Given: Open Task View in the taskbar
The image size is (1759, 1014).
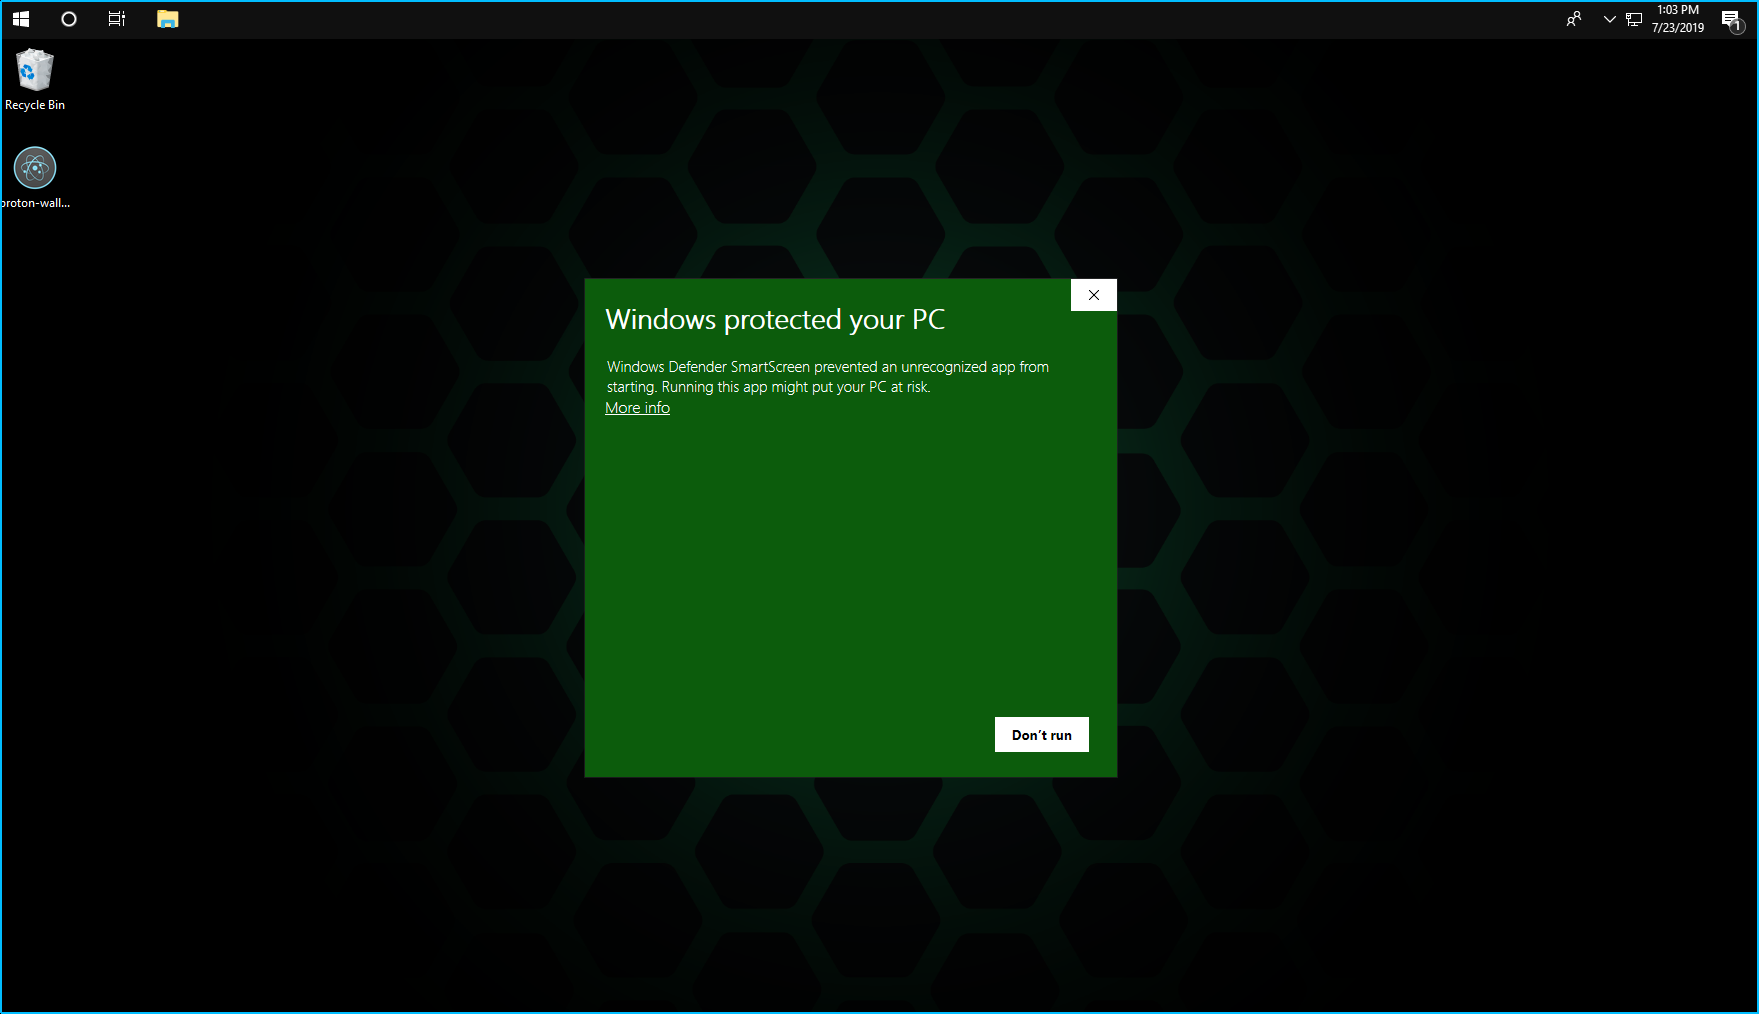Looking at the screenshot, I should (117, 19).
